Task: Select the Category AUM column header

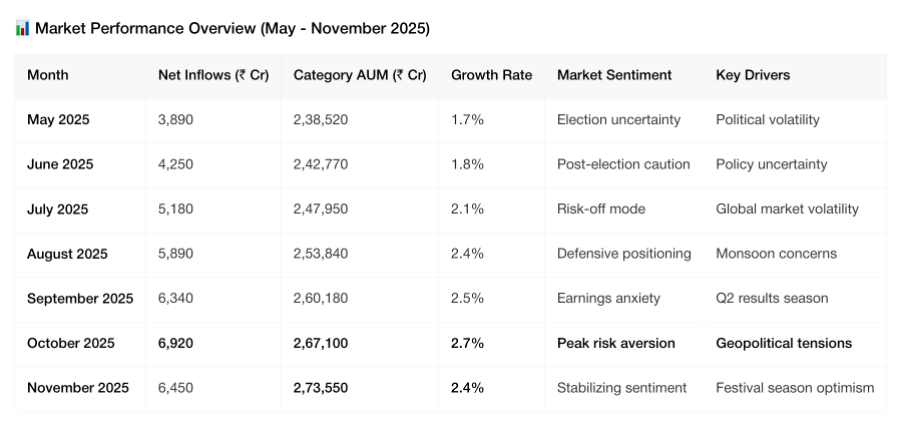Action: (359, 75)
